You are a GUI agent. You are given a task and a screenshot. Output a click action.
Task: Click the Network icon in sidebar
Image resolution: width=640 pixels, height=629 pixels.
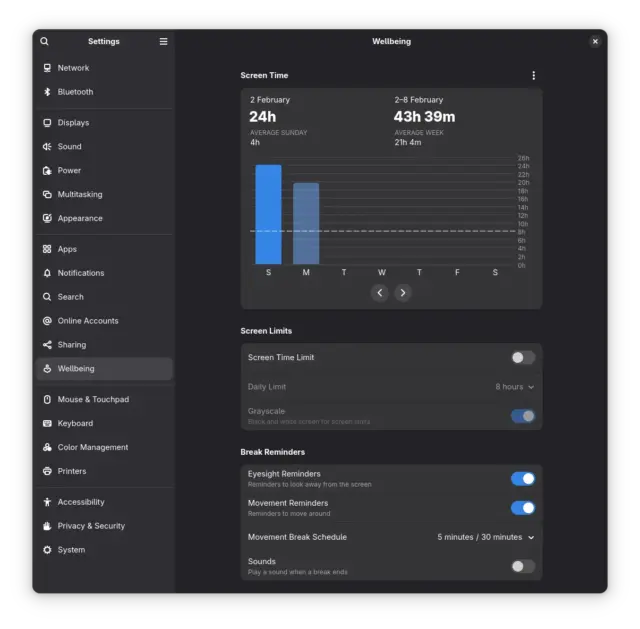(47, 68)
